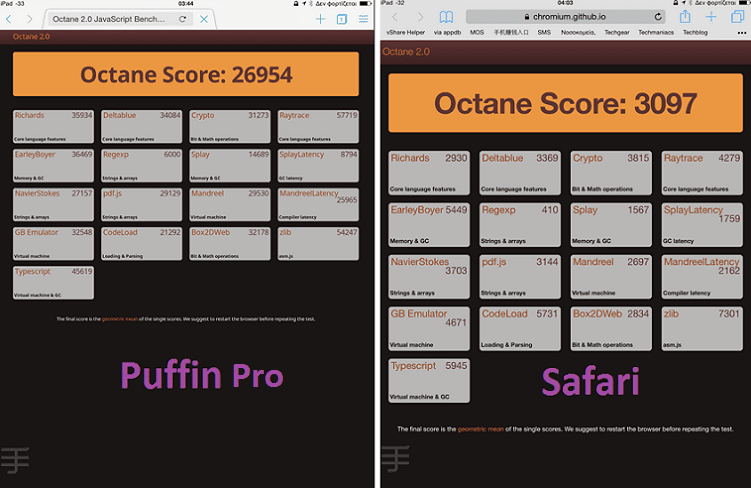Select pdf.js 29129 result box
Screen dimensions: 751x488
point(141,204)
